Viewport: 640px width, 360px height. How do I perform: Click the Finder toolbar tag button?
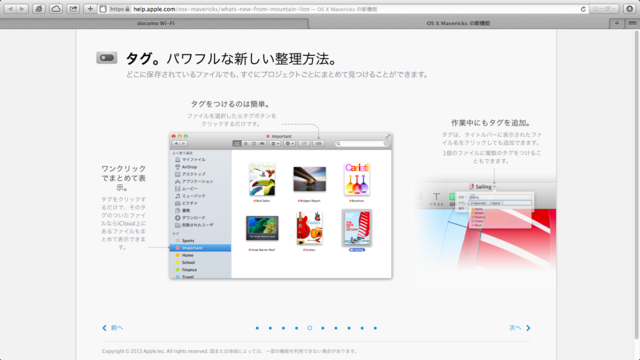coord(319,144)
